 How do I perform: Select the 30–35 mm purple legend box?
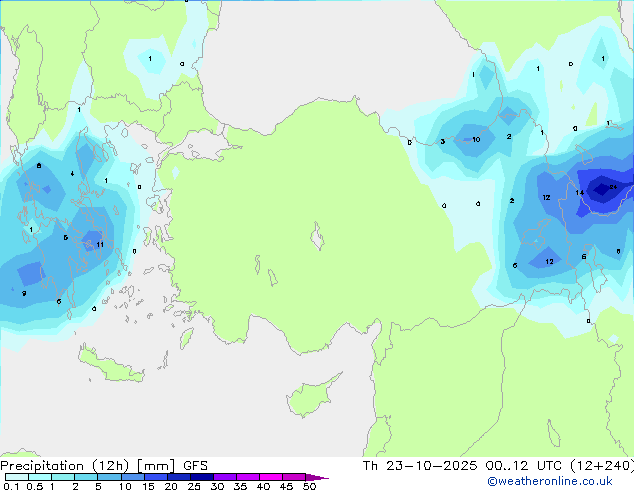tap(225, 477)
